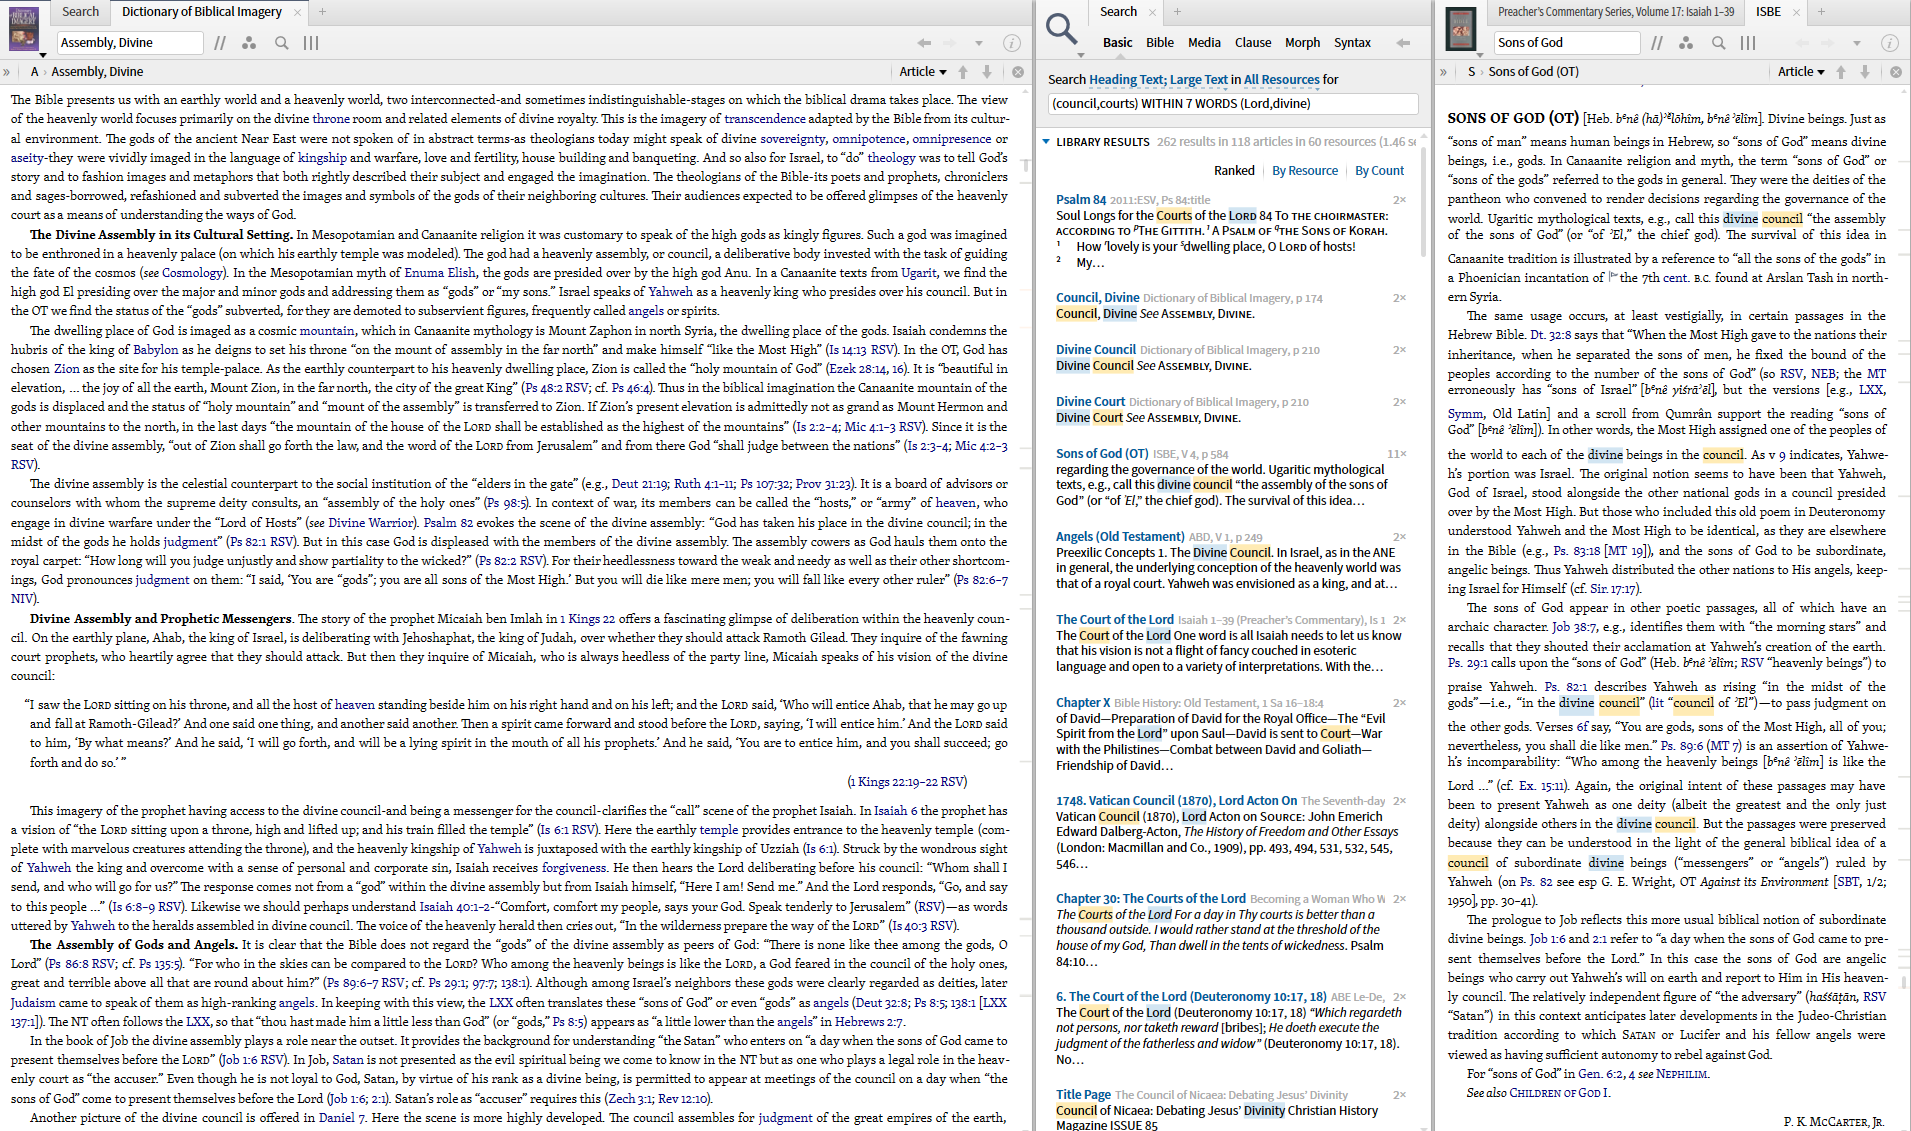This screenshot has width=1911, height=1131.
Task: Sort library results by Ranked
Action: point(1234,171)
